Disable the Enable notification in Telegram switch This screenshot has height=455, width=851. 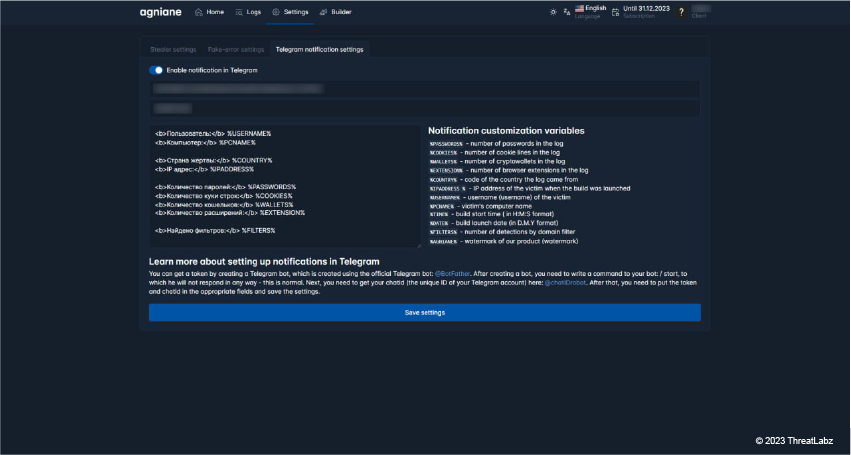pyautogui.click(x=156, y=70)
